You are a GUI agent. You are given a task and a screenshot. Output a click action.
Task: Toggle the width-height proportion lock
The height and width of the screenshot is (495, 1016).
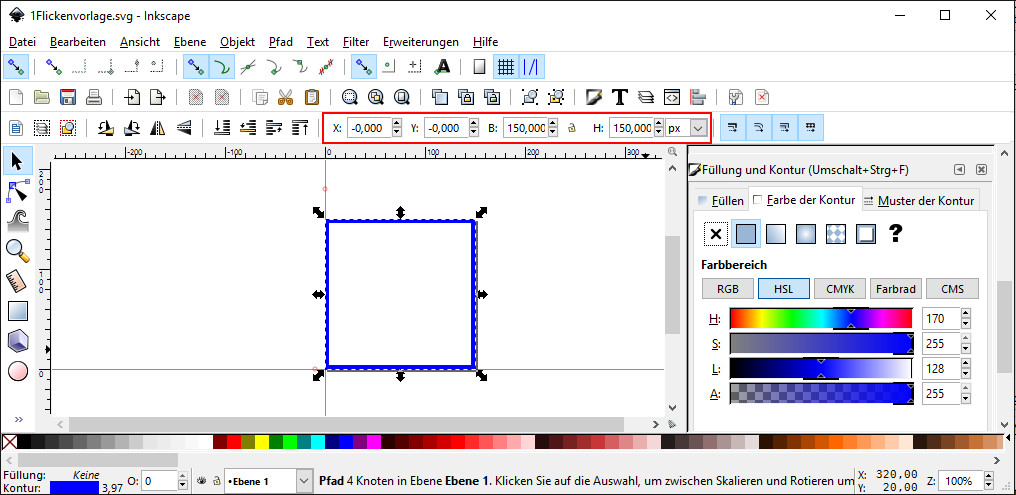571,128
